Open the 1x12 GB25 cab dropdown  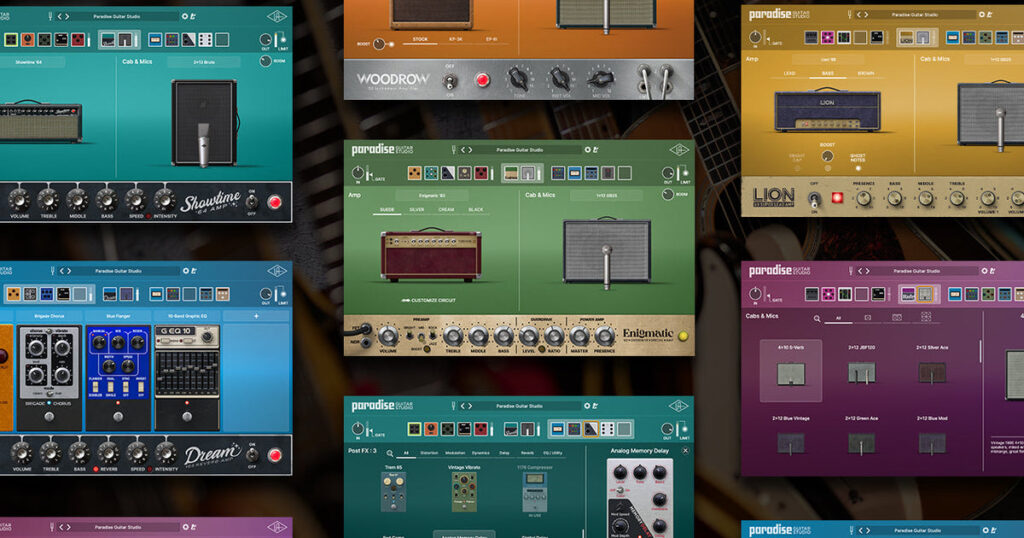[606, 195]
